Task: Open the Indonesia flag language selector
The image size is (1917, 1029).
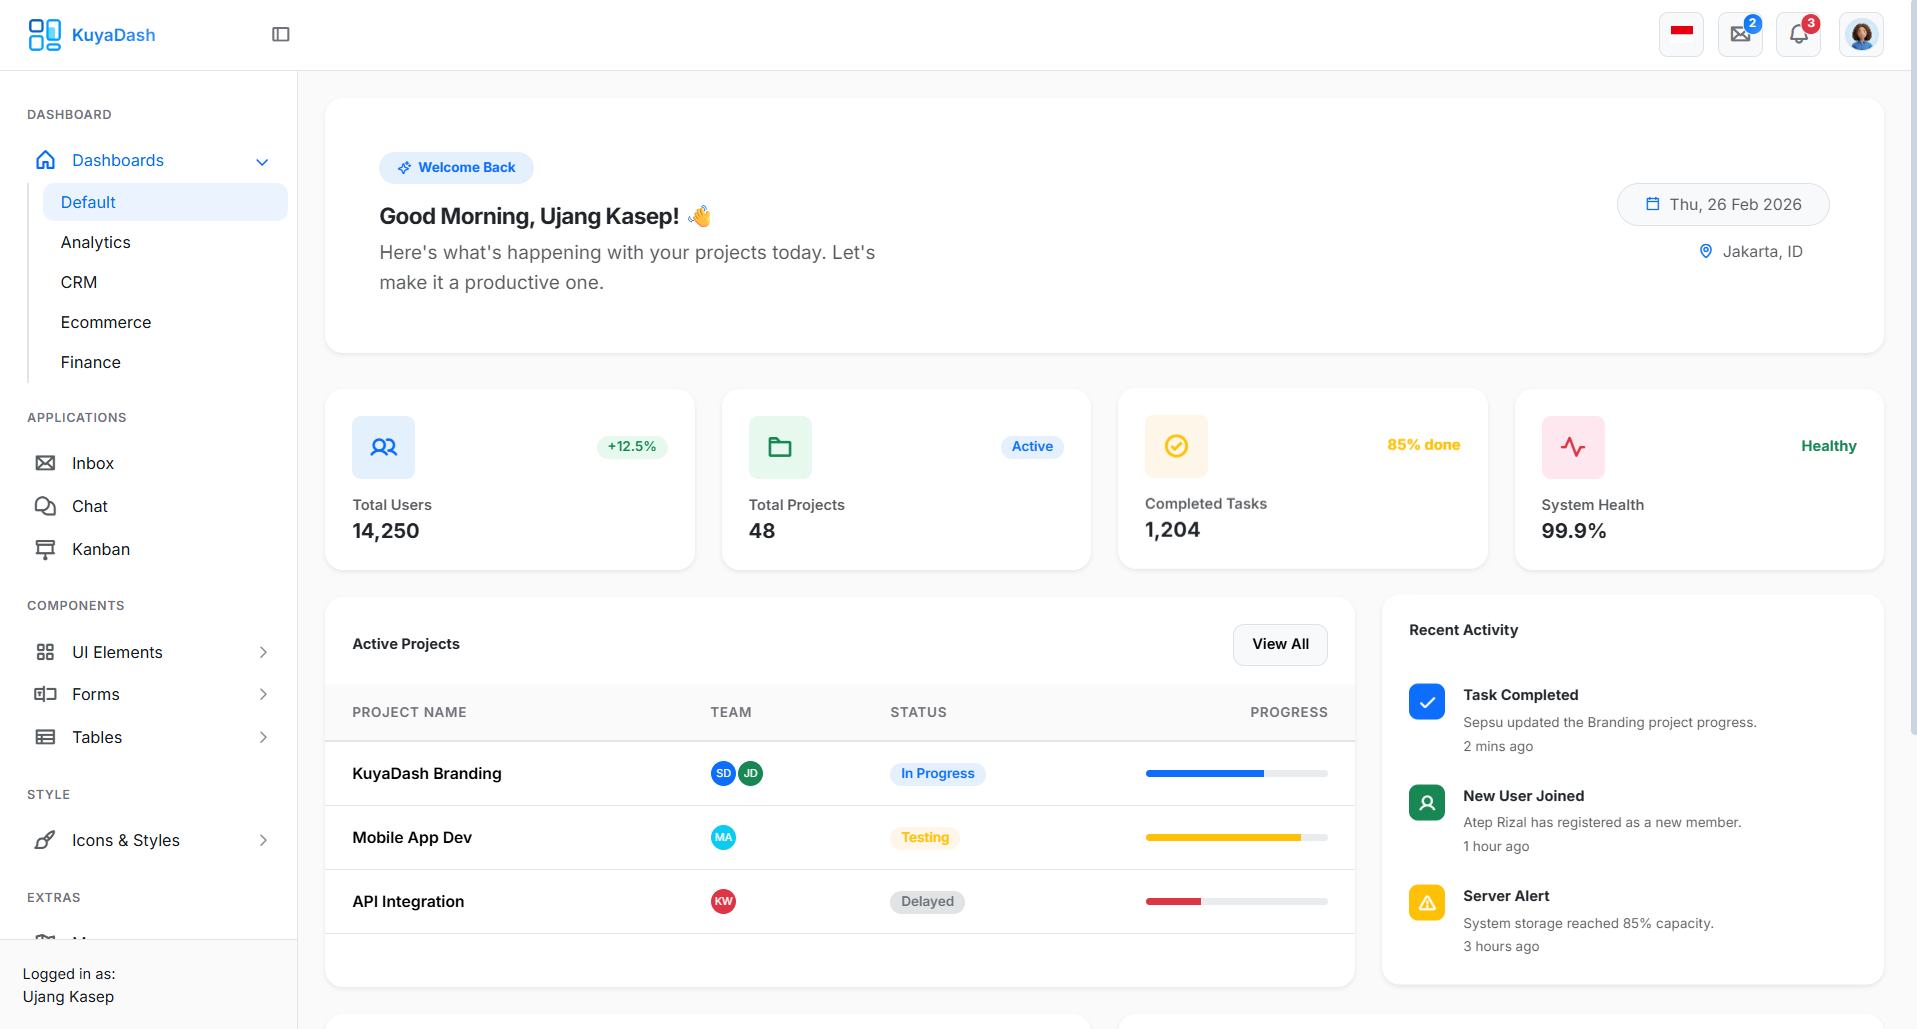Action: [1681, 35]
